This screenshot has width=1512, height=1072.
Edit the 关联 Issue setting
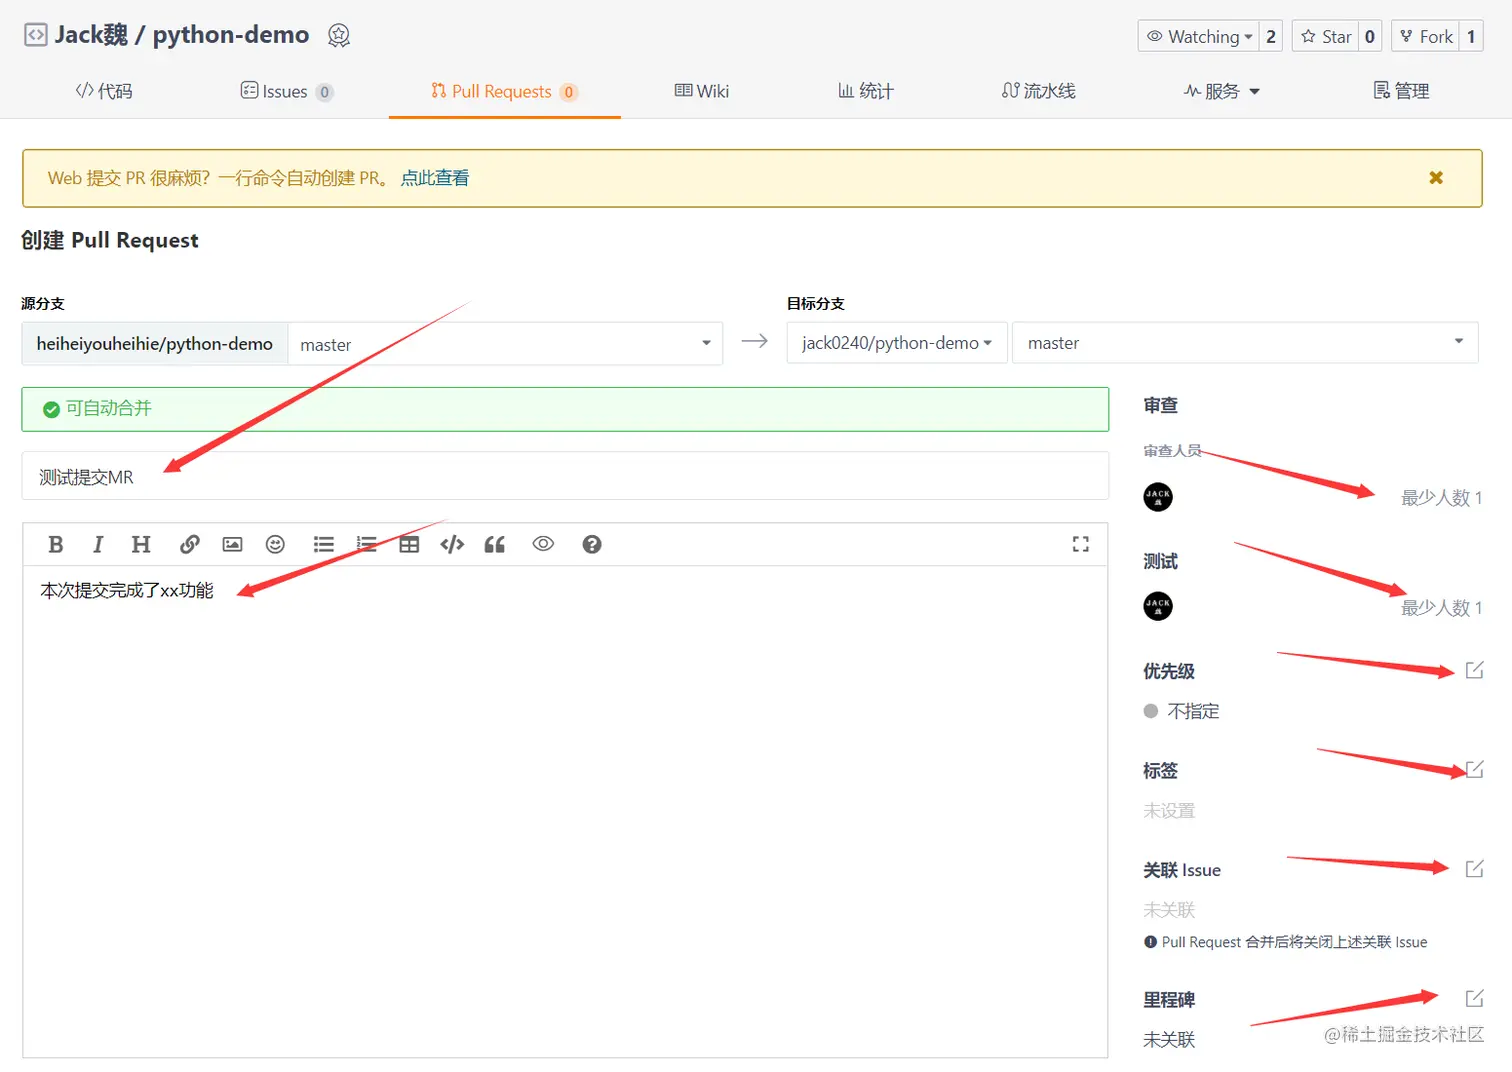(x=1474, y=868)
